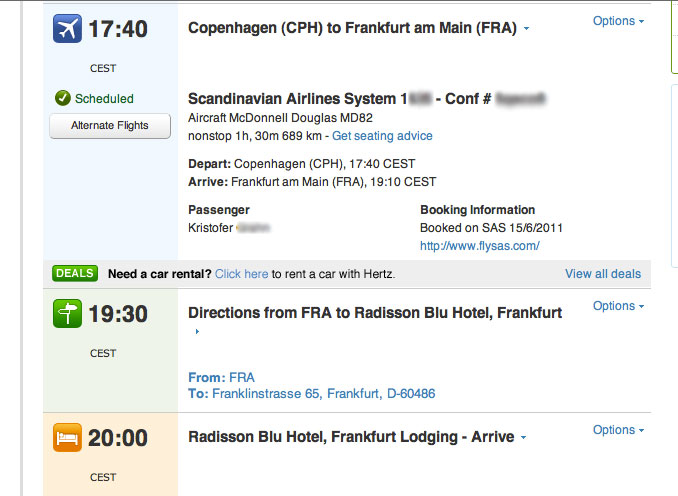Click the green DEALS badge
This screenshot has height=496, width=678.
(x=75, y=273)
